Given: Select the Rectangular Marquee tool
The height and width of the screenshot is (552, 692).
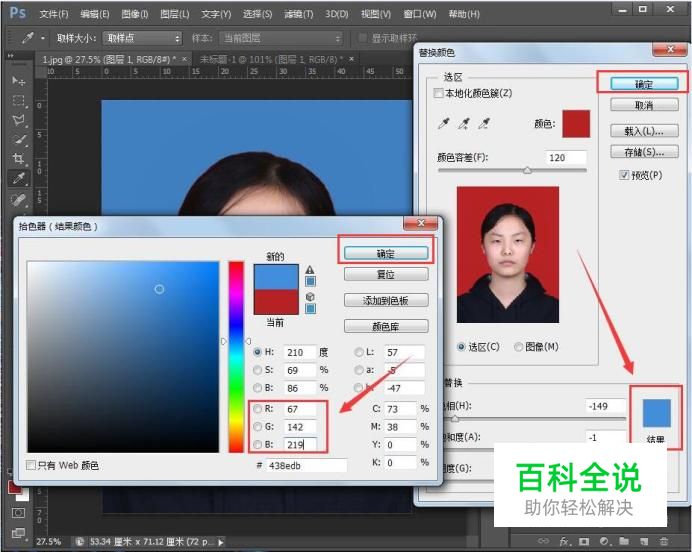Looking at the screenshot, I should pyautogui.click(x=19, y=101).
